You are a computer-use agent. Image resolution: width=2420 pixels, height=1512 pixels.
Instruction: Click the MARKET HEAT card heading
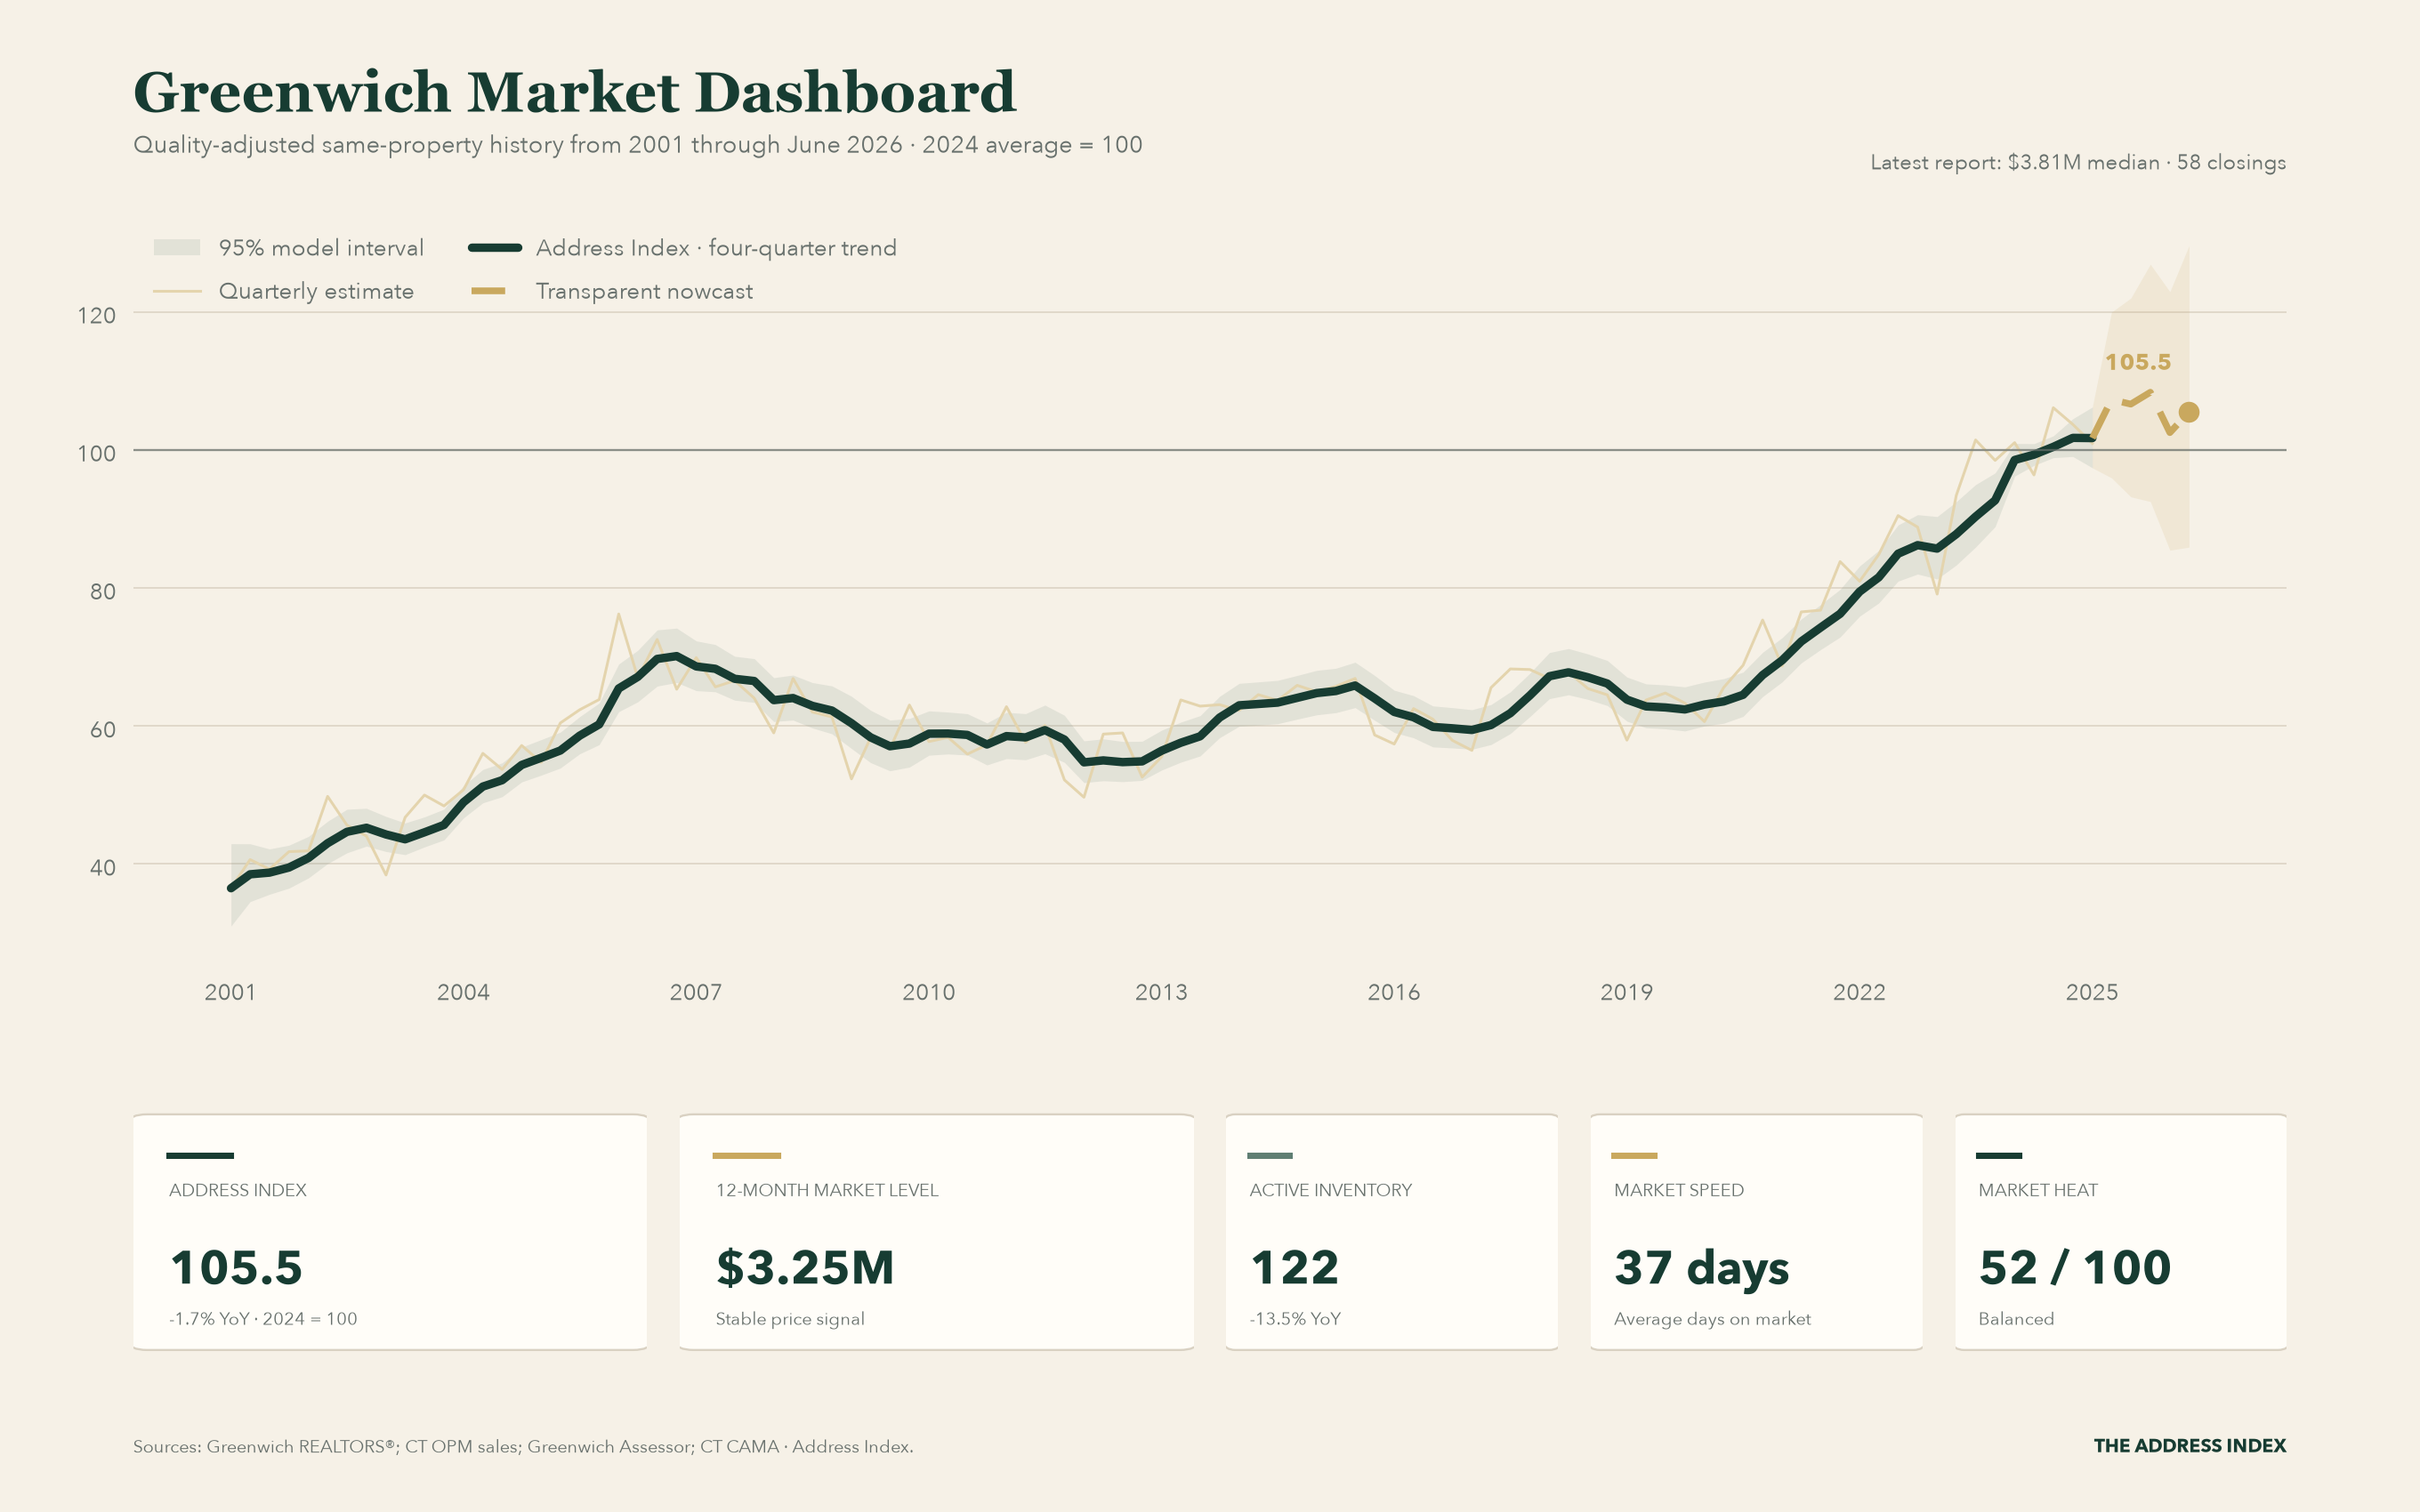point(2038,1190)
